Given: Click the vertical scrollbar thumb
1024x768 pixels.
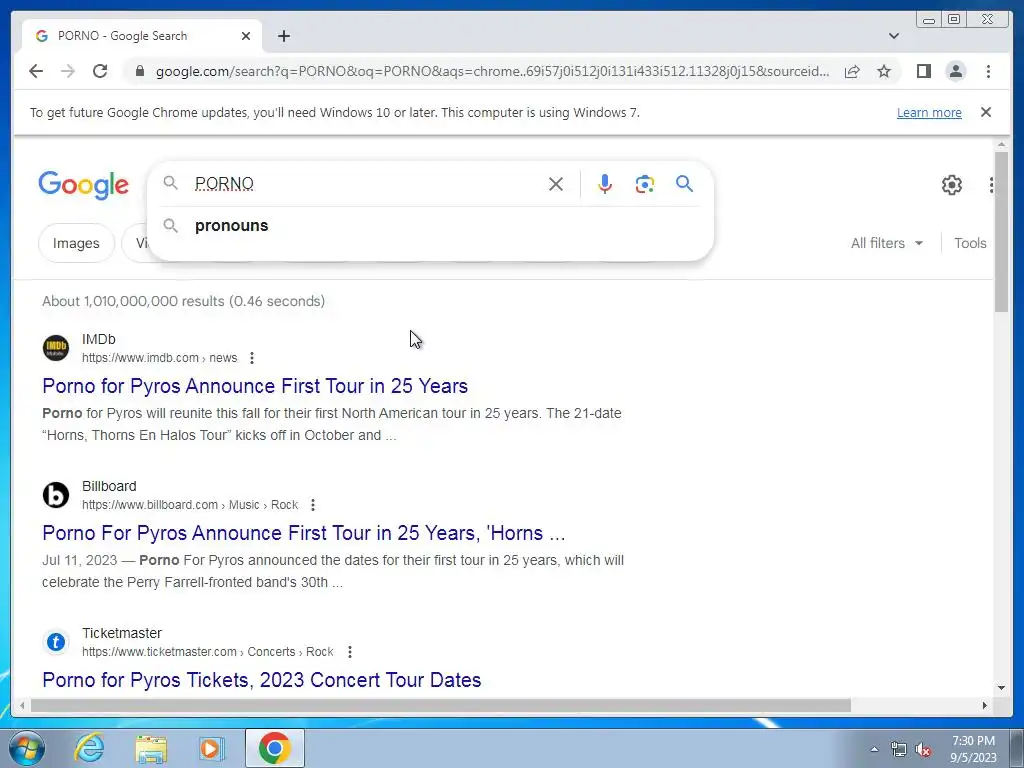Looking at the screenshot, I should 1001,231.
